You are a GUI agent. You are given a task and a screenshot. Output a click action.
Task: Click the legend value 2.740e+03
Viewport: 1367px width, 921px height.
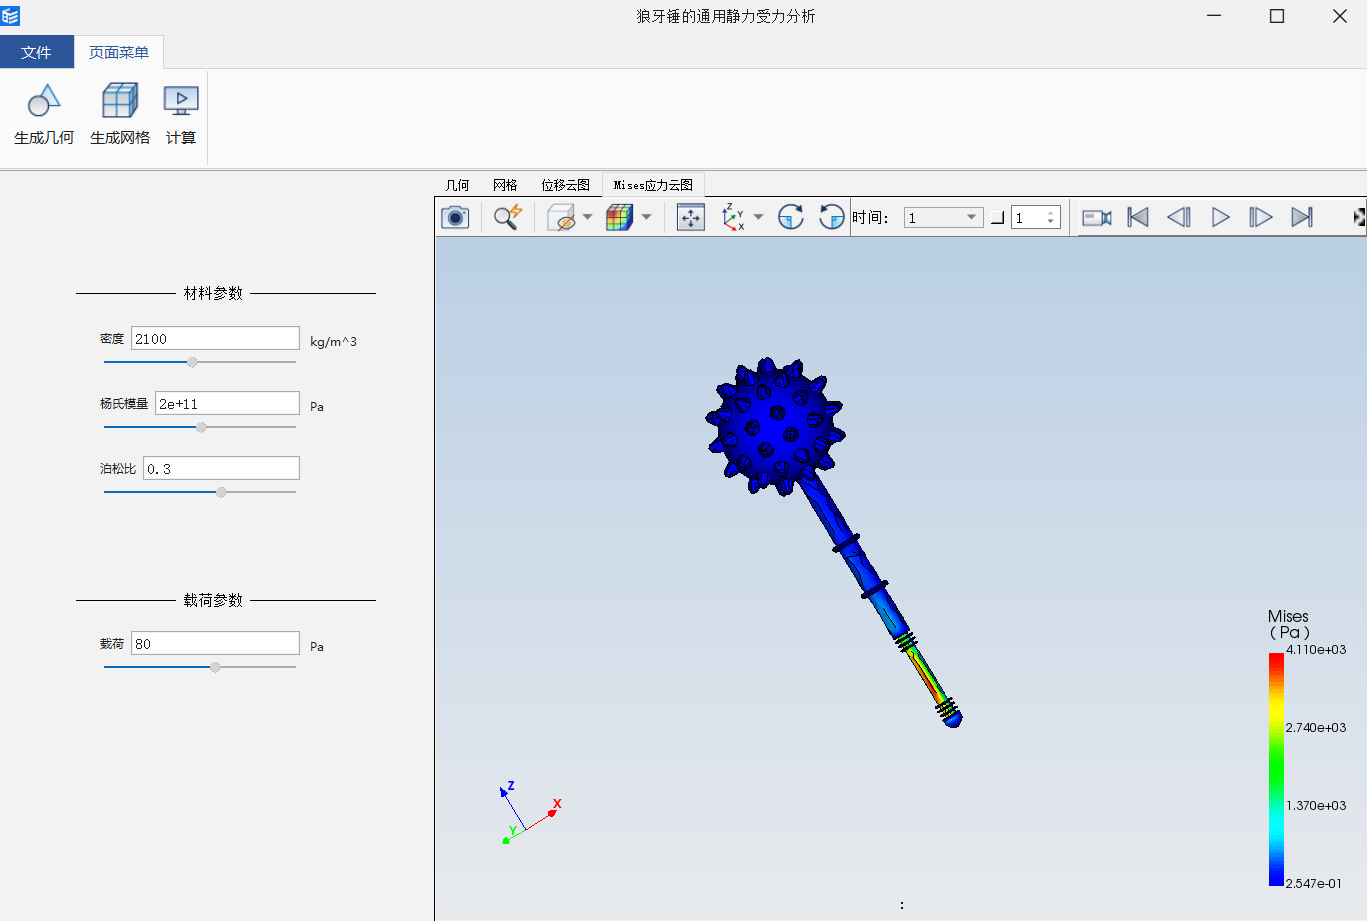(1316, 727)
